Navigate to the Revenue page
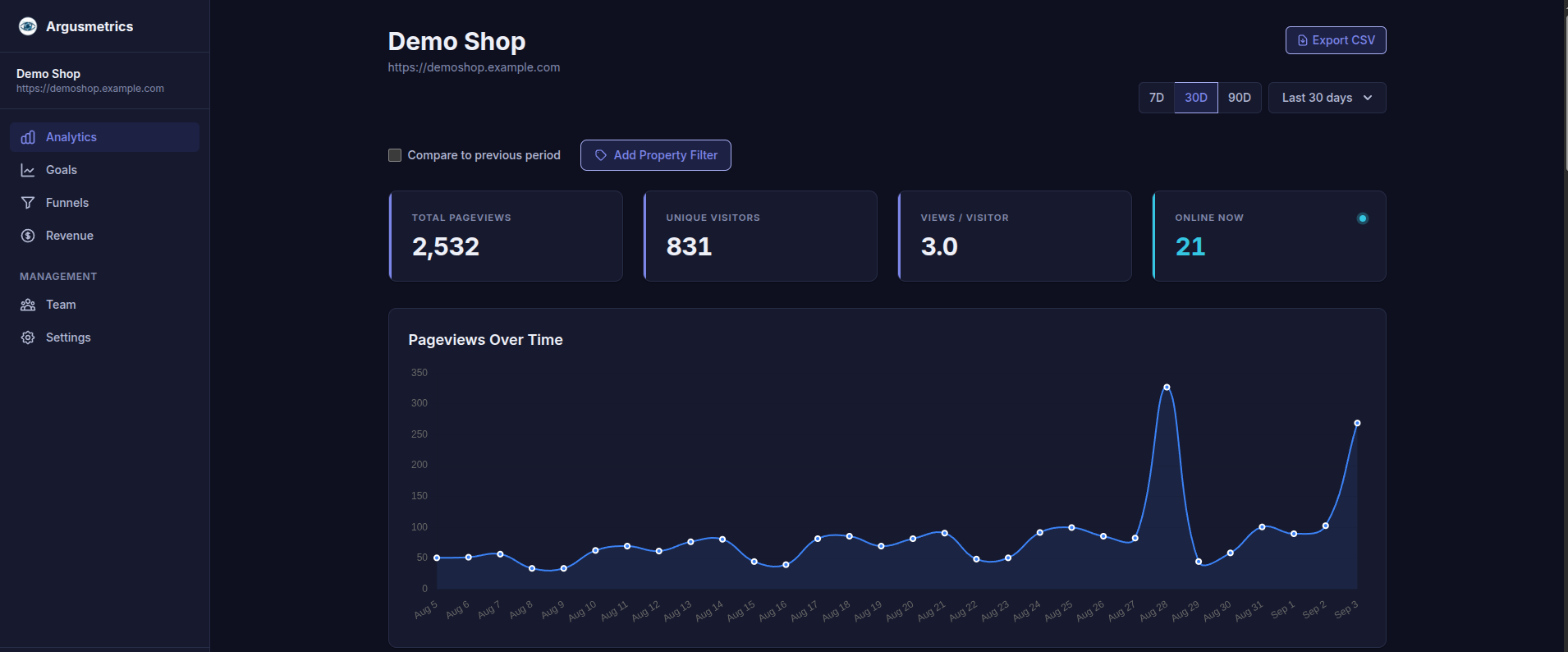Viewport: 1568px width, 652px height. (x=105, y=236)
